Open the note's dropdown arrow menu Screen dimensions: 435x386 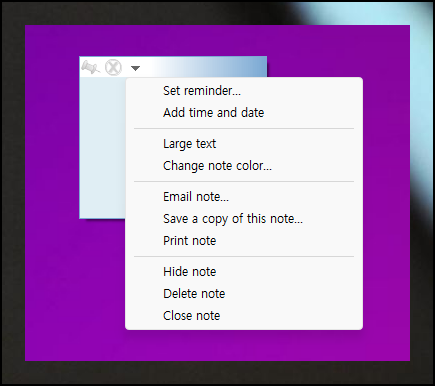(x=135, y=68)
